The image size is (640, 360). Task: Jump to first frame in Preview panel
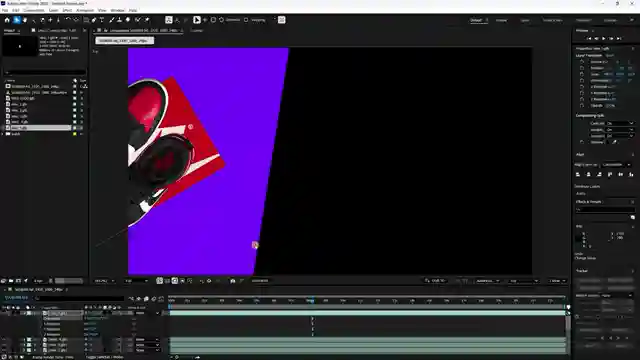pyautogui.click(x=589, y=38)
